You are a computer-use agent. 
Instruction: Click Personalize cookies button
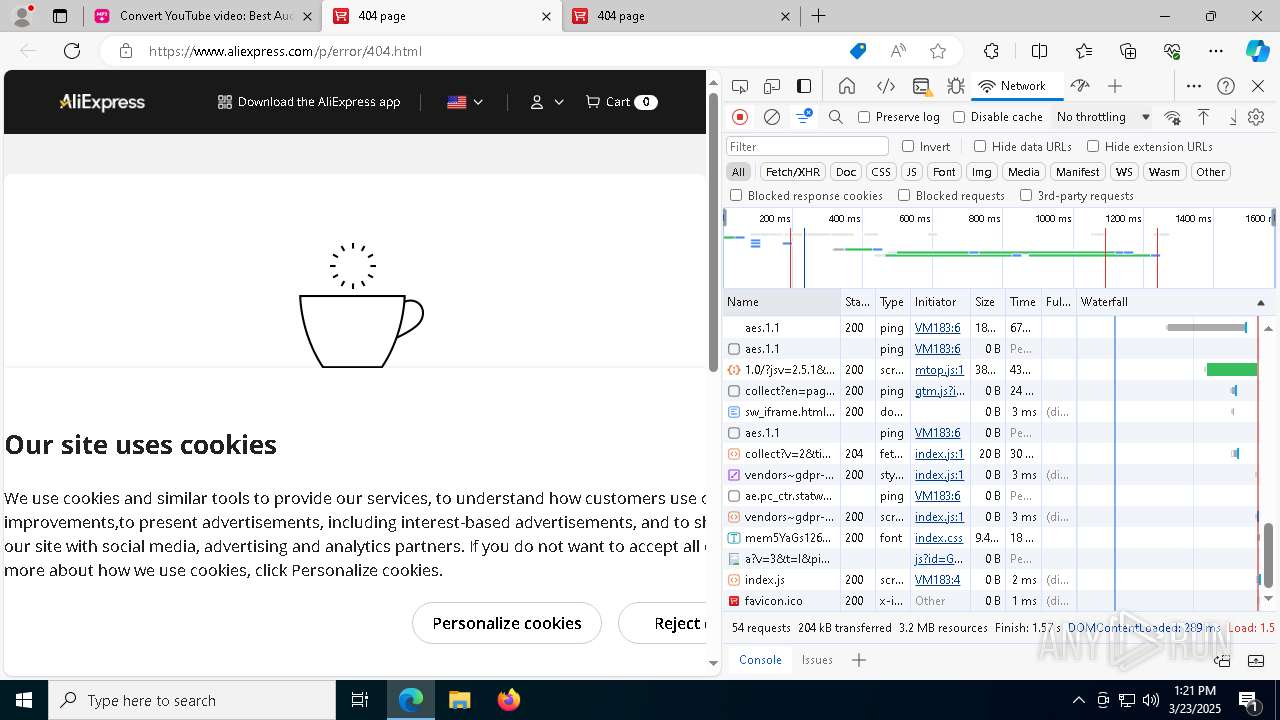click(x=507, y=623)
